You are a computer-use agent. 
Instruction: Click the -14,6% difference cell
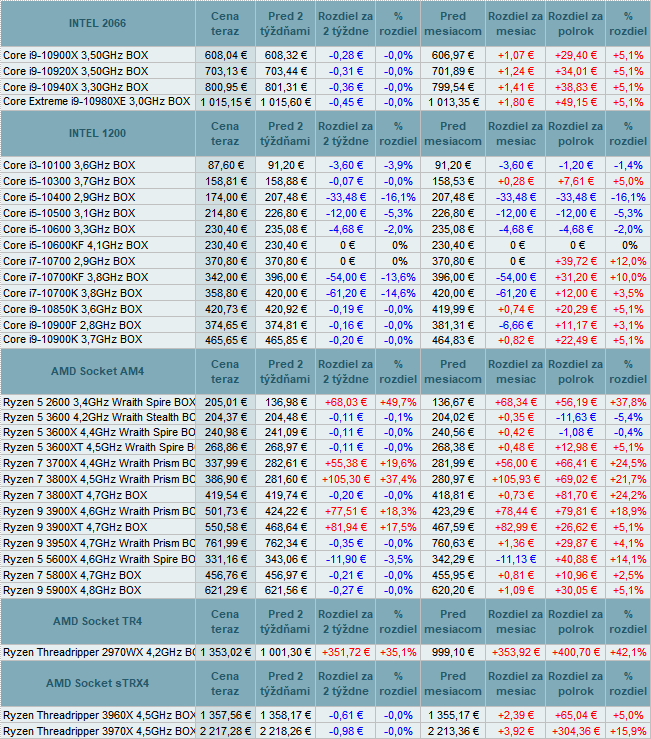[398, 294]
